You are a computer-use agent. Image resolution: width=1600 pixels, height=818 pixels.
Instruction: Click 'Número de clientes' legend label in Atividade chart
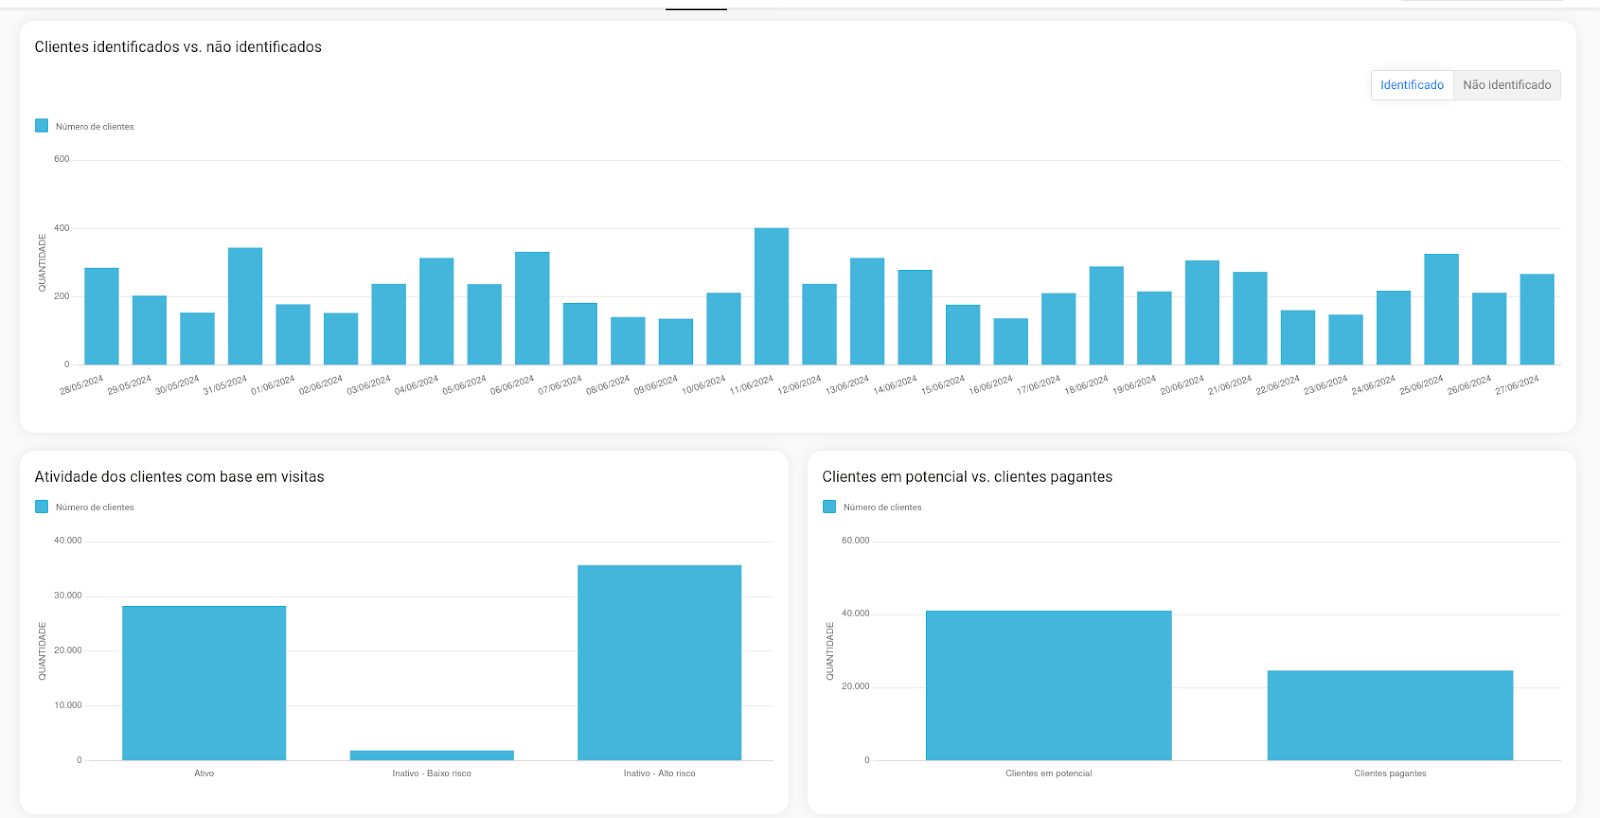coord(95,507)
